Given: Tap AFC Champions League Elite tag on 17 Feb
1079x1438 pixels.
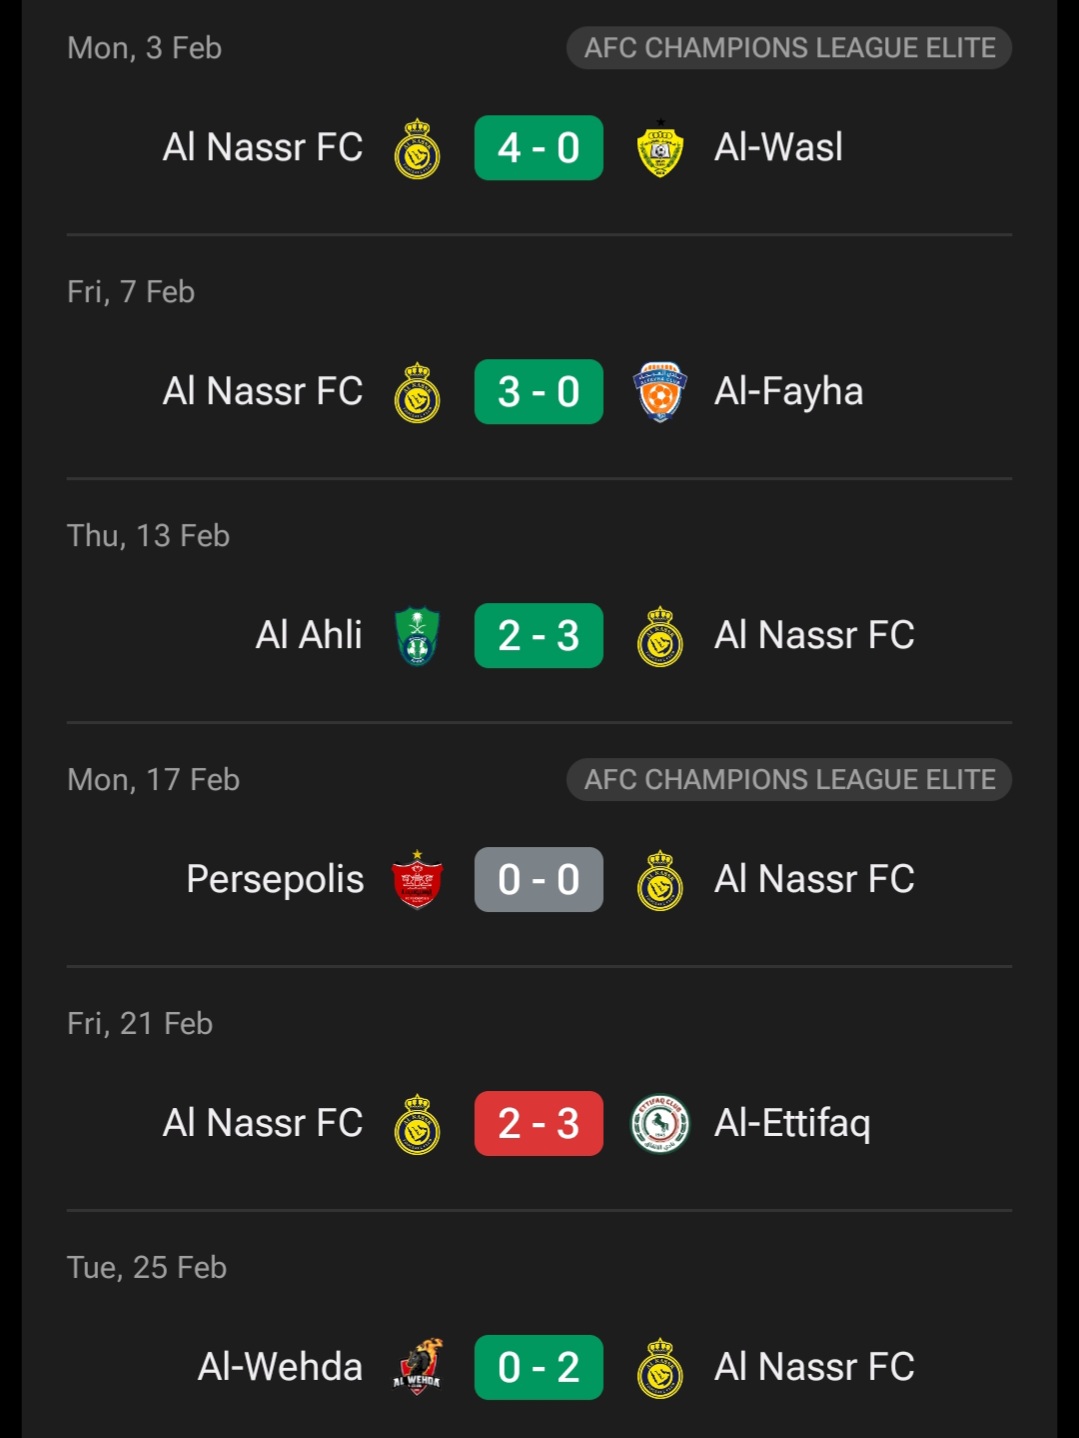Looking at the screenshot, I should coord(790,780).
